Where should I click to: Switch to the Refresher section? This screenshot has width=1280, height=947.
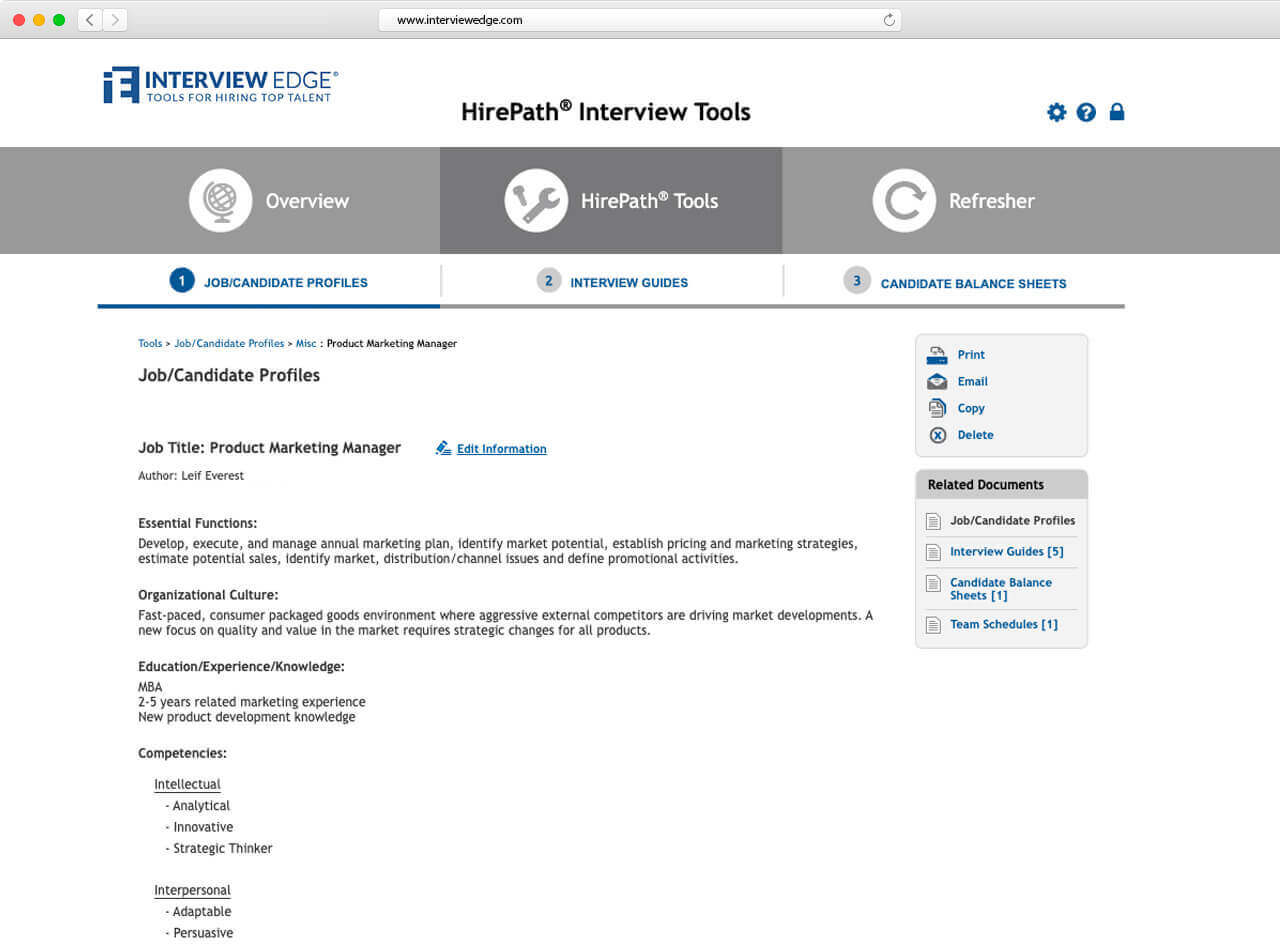tap(1031, 200)
